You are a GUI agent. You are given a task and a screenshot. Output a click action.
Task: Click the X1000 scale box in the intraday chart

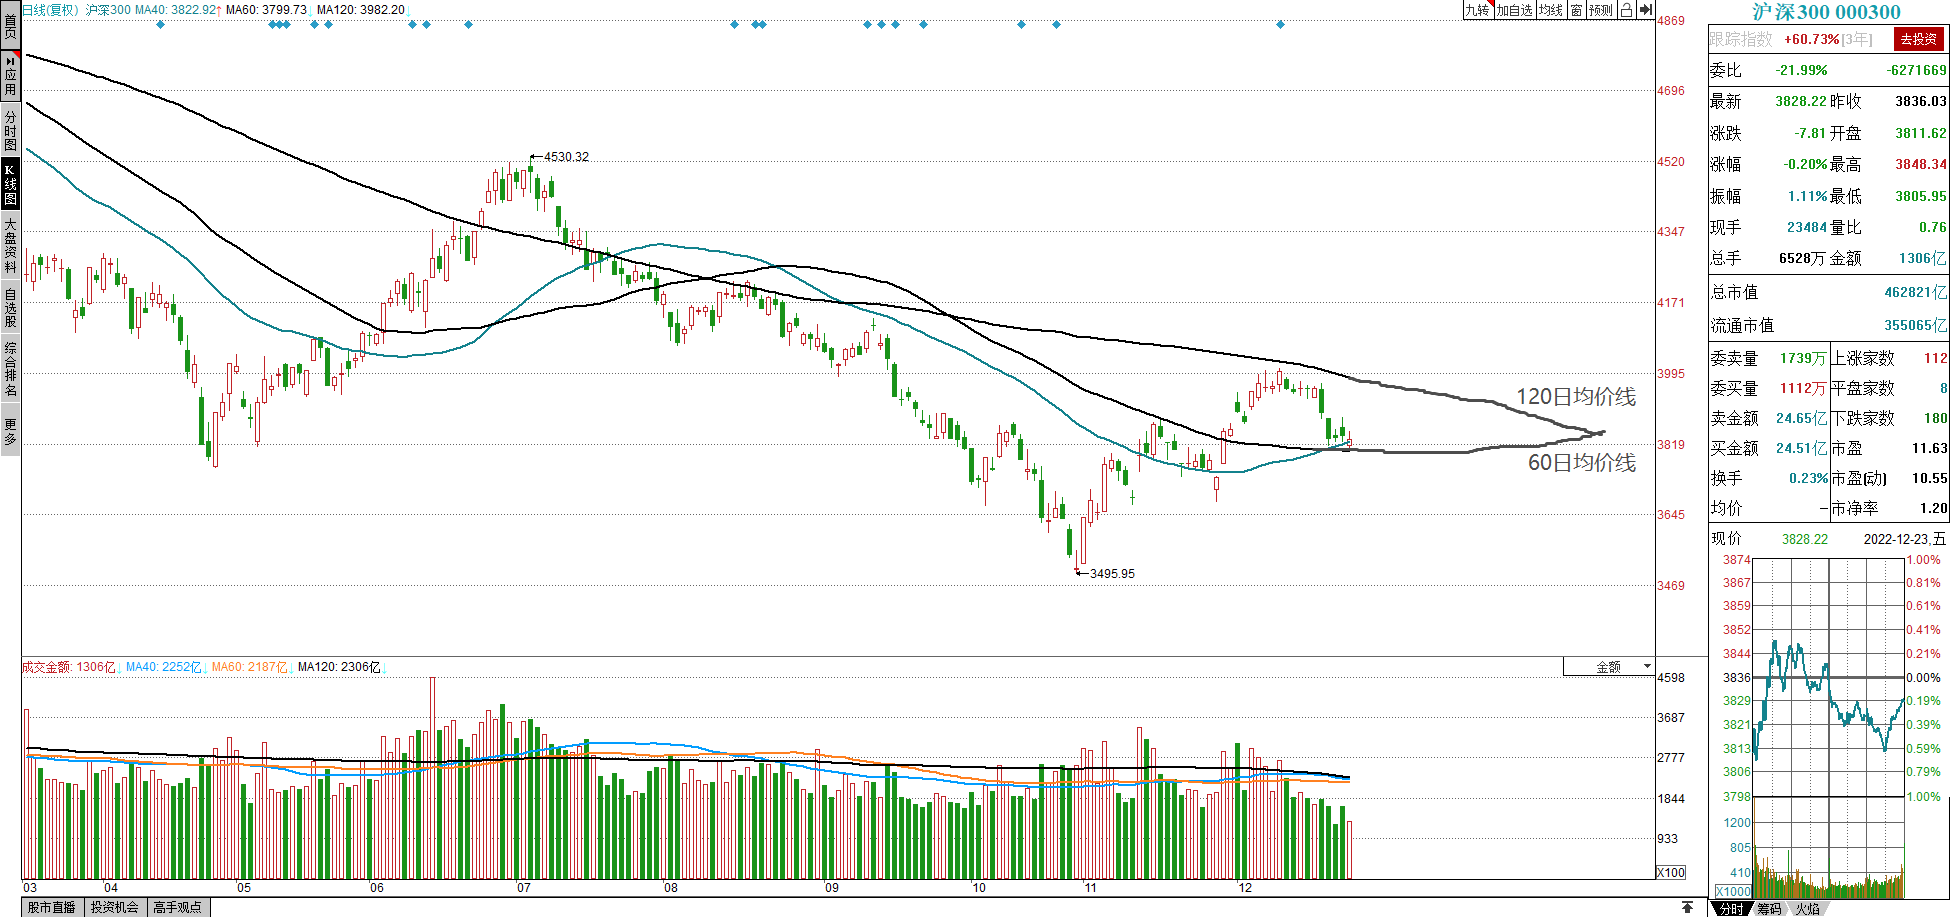pos(1733,891)
